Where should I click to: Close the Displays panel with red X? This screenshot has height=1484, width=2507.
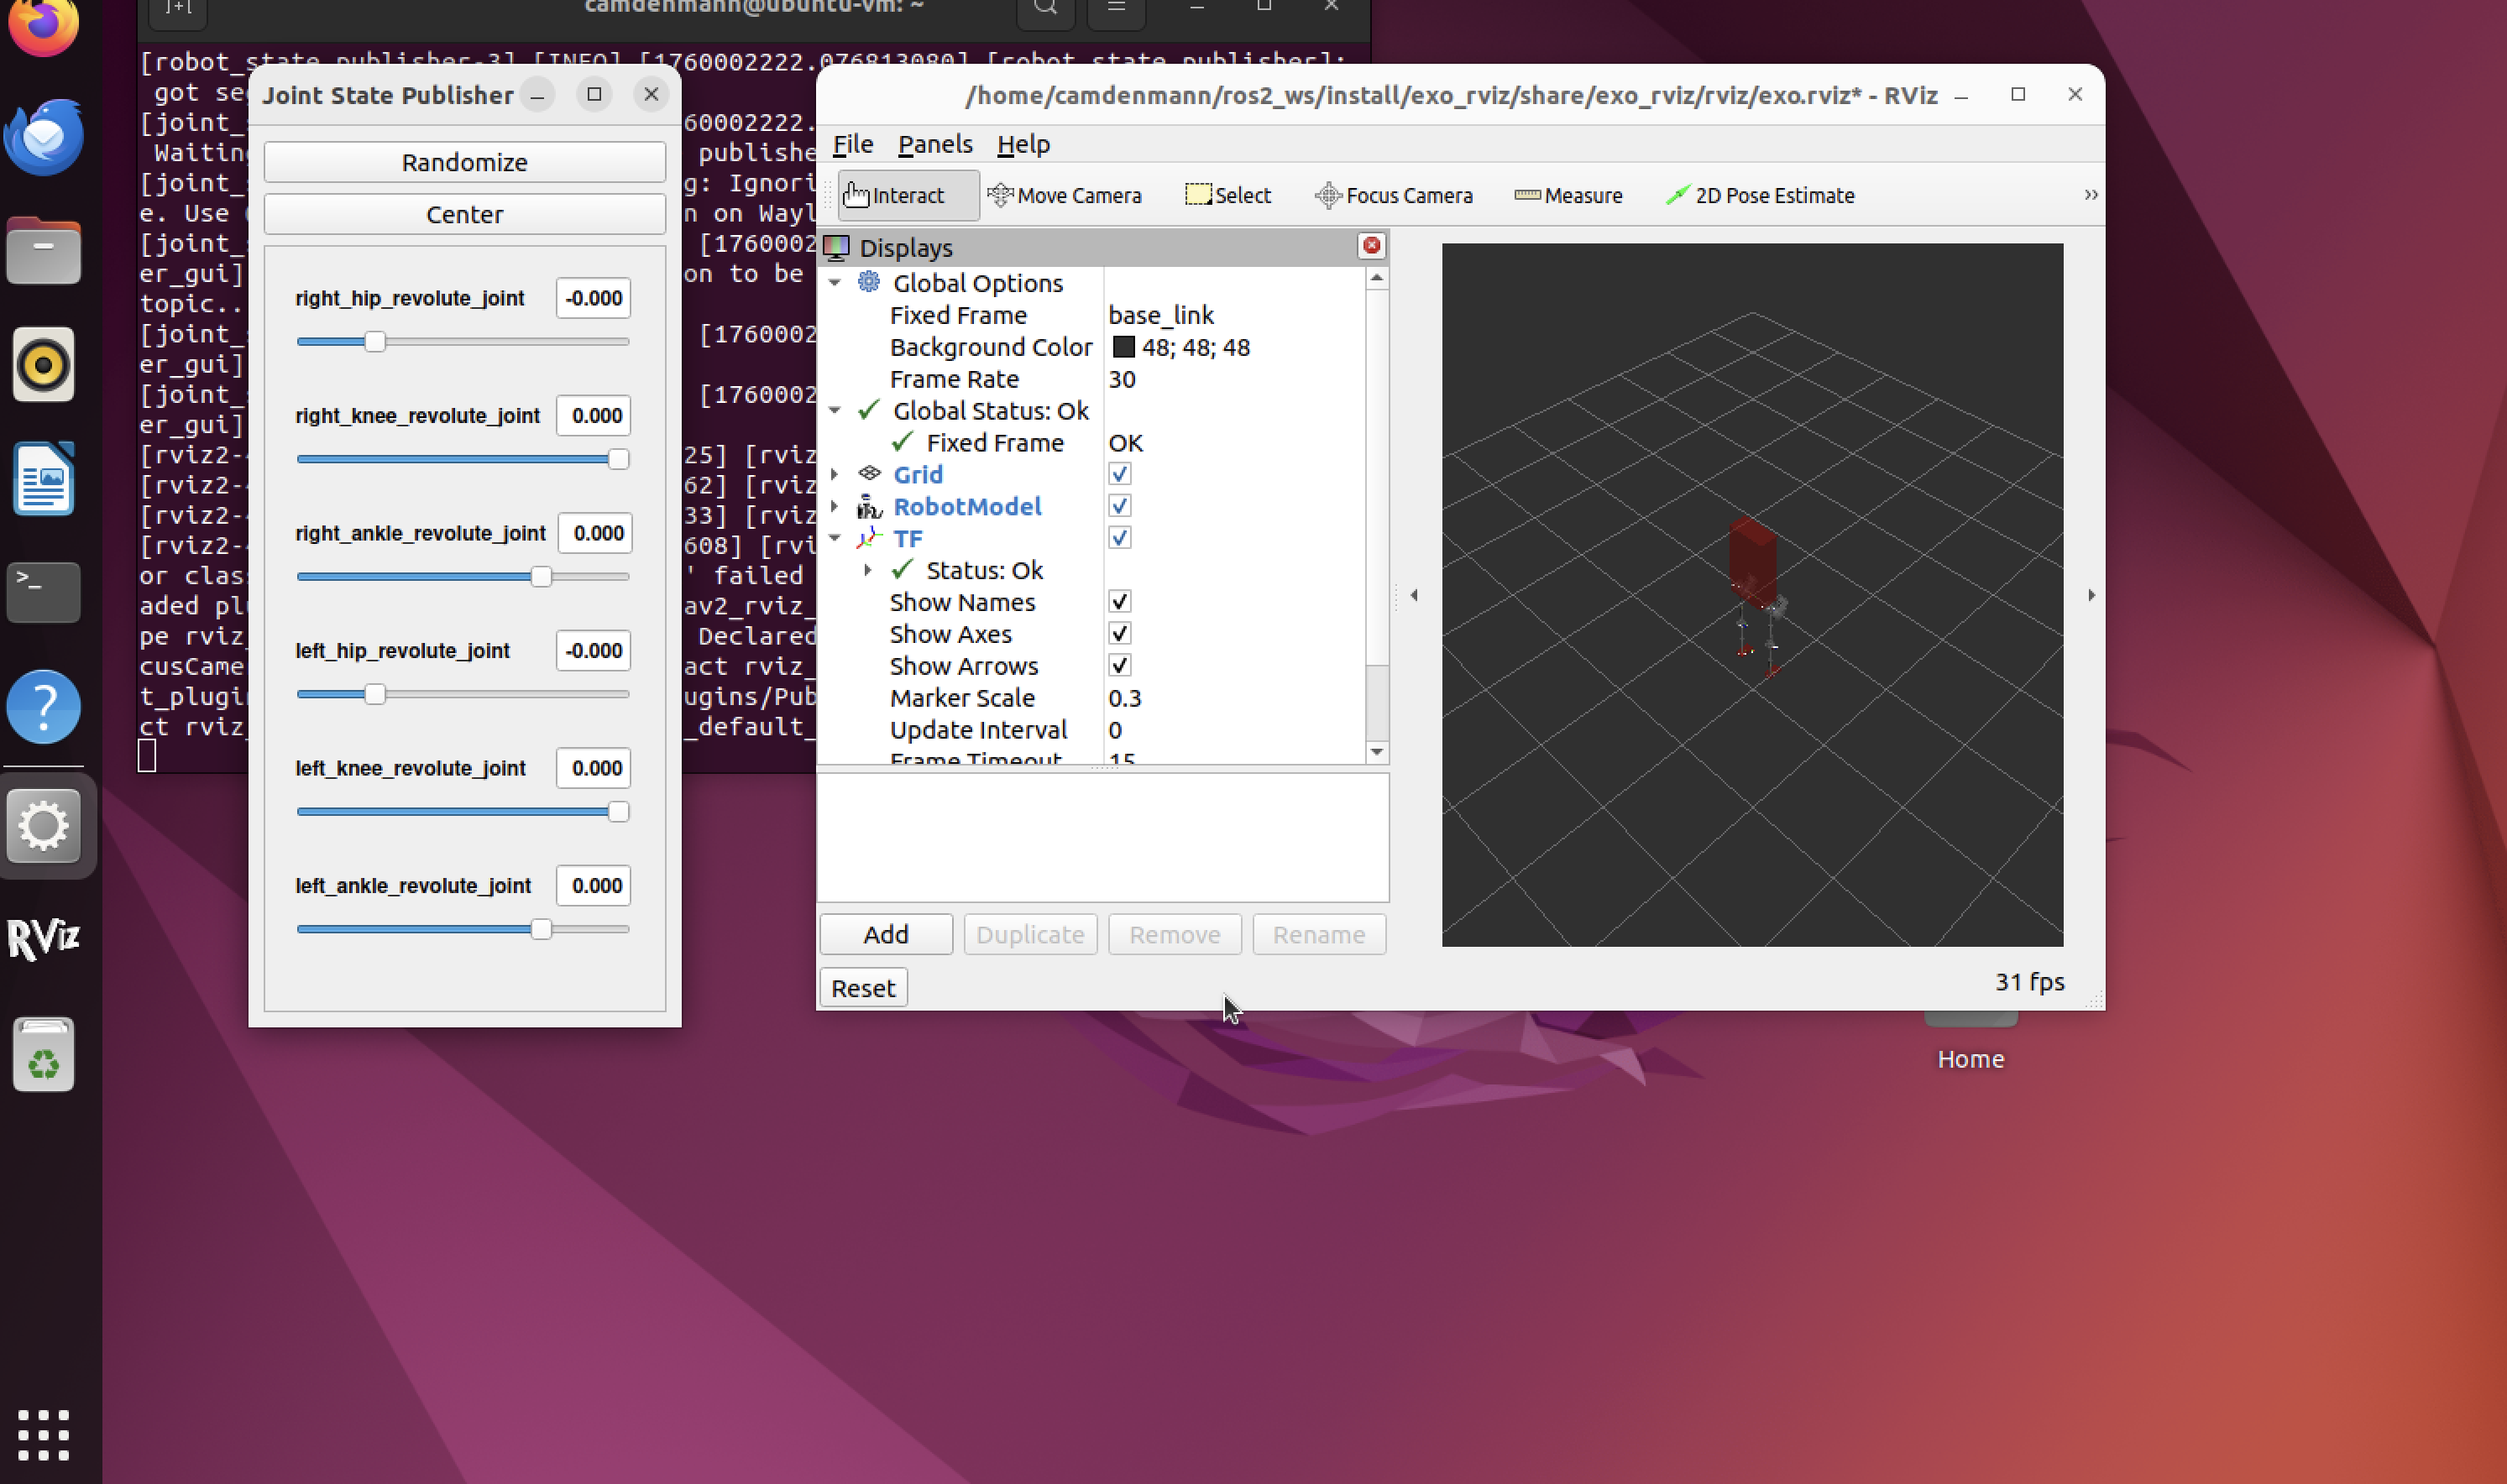click(x=1371, y=246)
